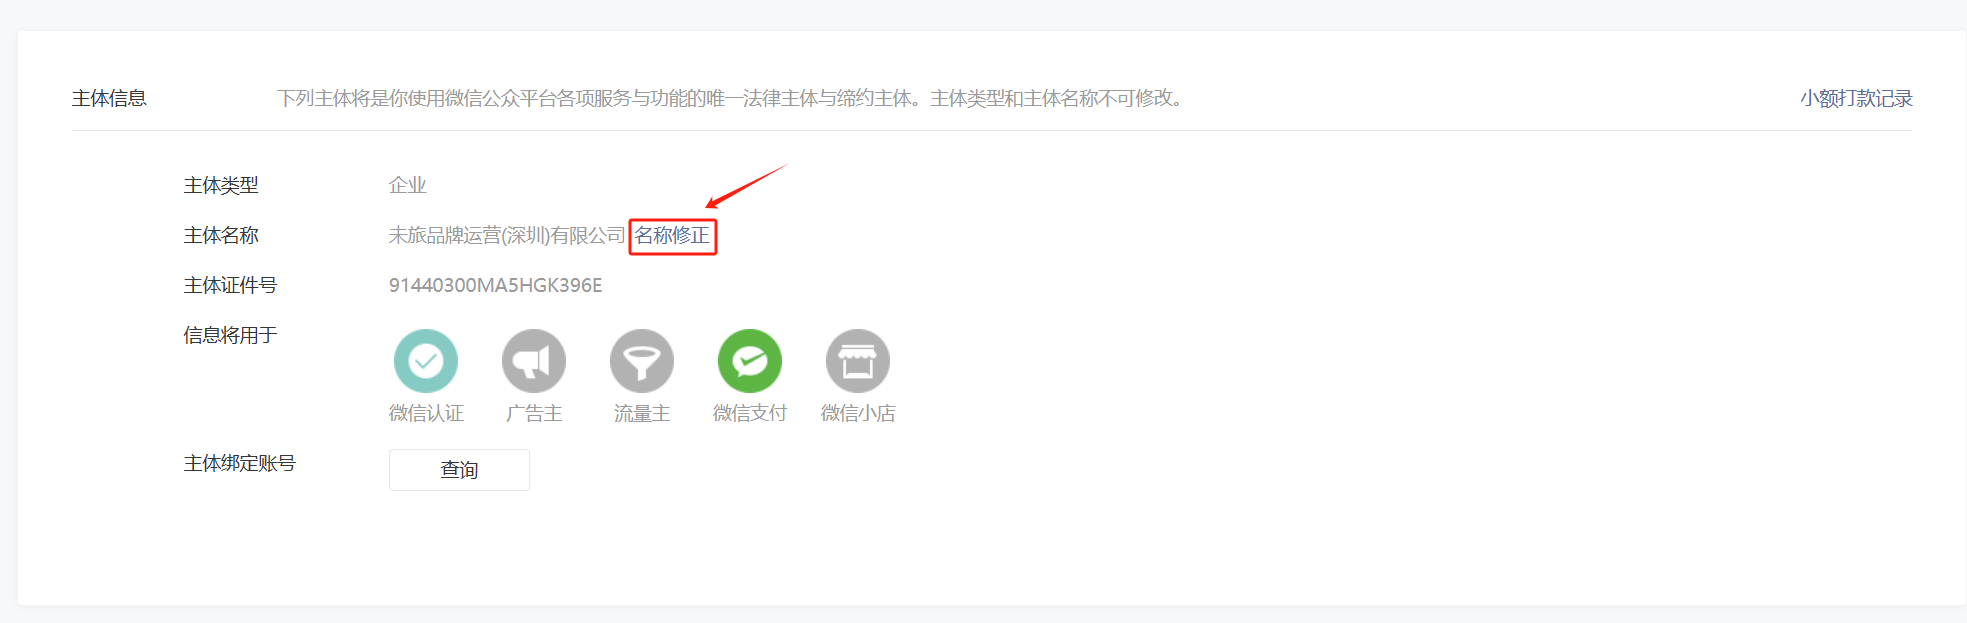1967x623 pixels.
Task: Select the 广告主 megaphone icon
Action: 534,361
